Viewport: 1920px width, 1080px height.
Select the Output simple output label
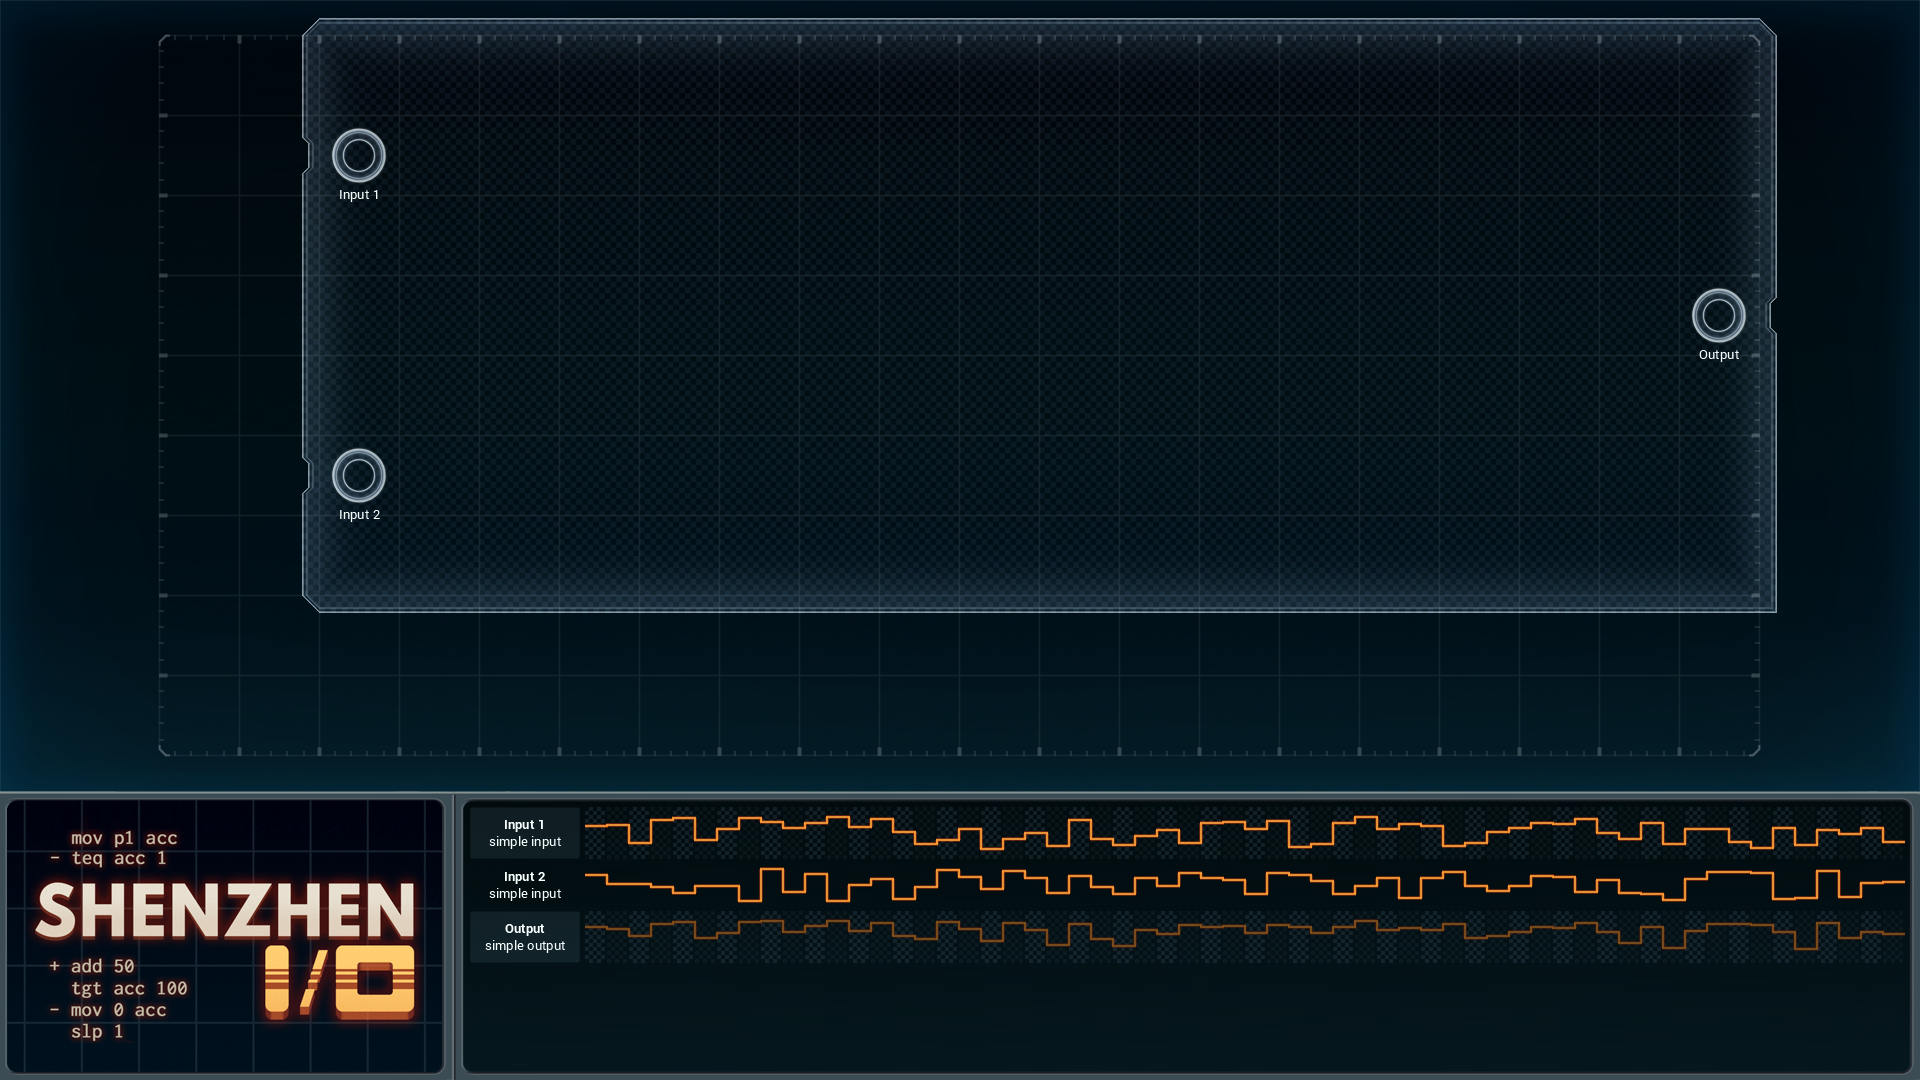[525, 937]
